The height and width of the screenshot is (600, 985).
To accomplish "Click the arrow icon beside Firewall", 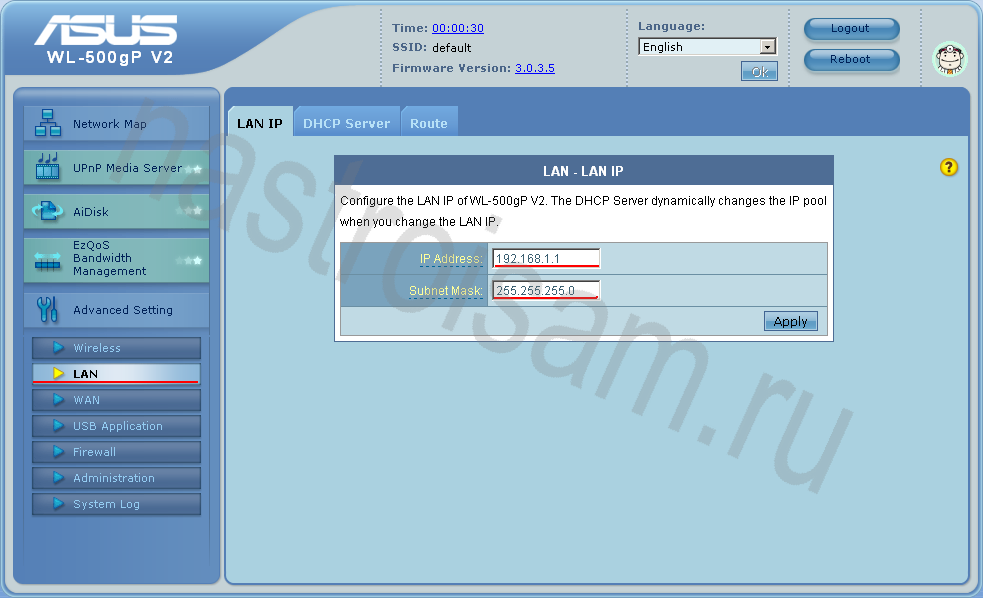I will point(58,452).
